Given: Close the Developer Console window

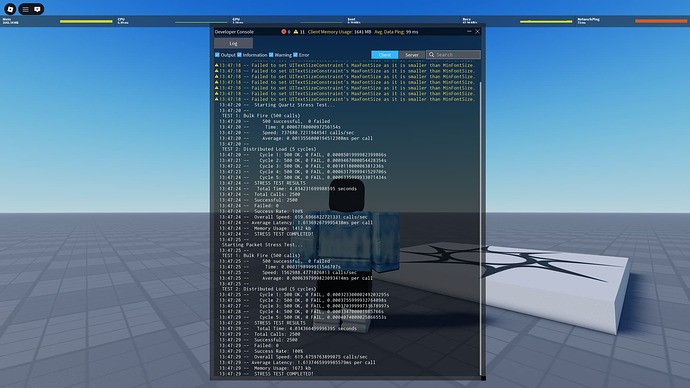Looking at the screenshot, I should pyautogui.click(x=477, y=32).
